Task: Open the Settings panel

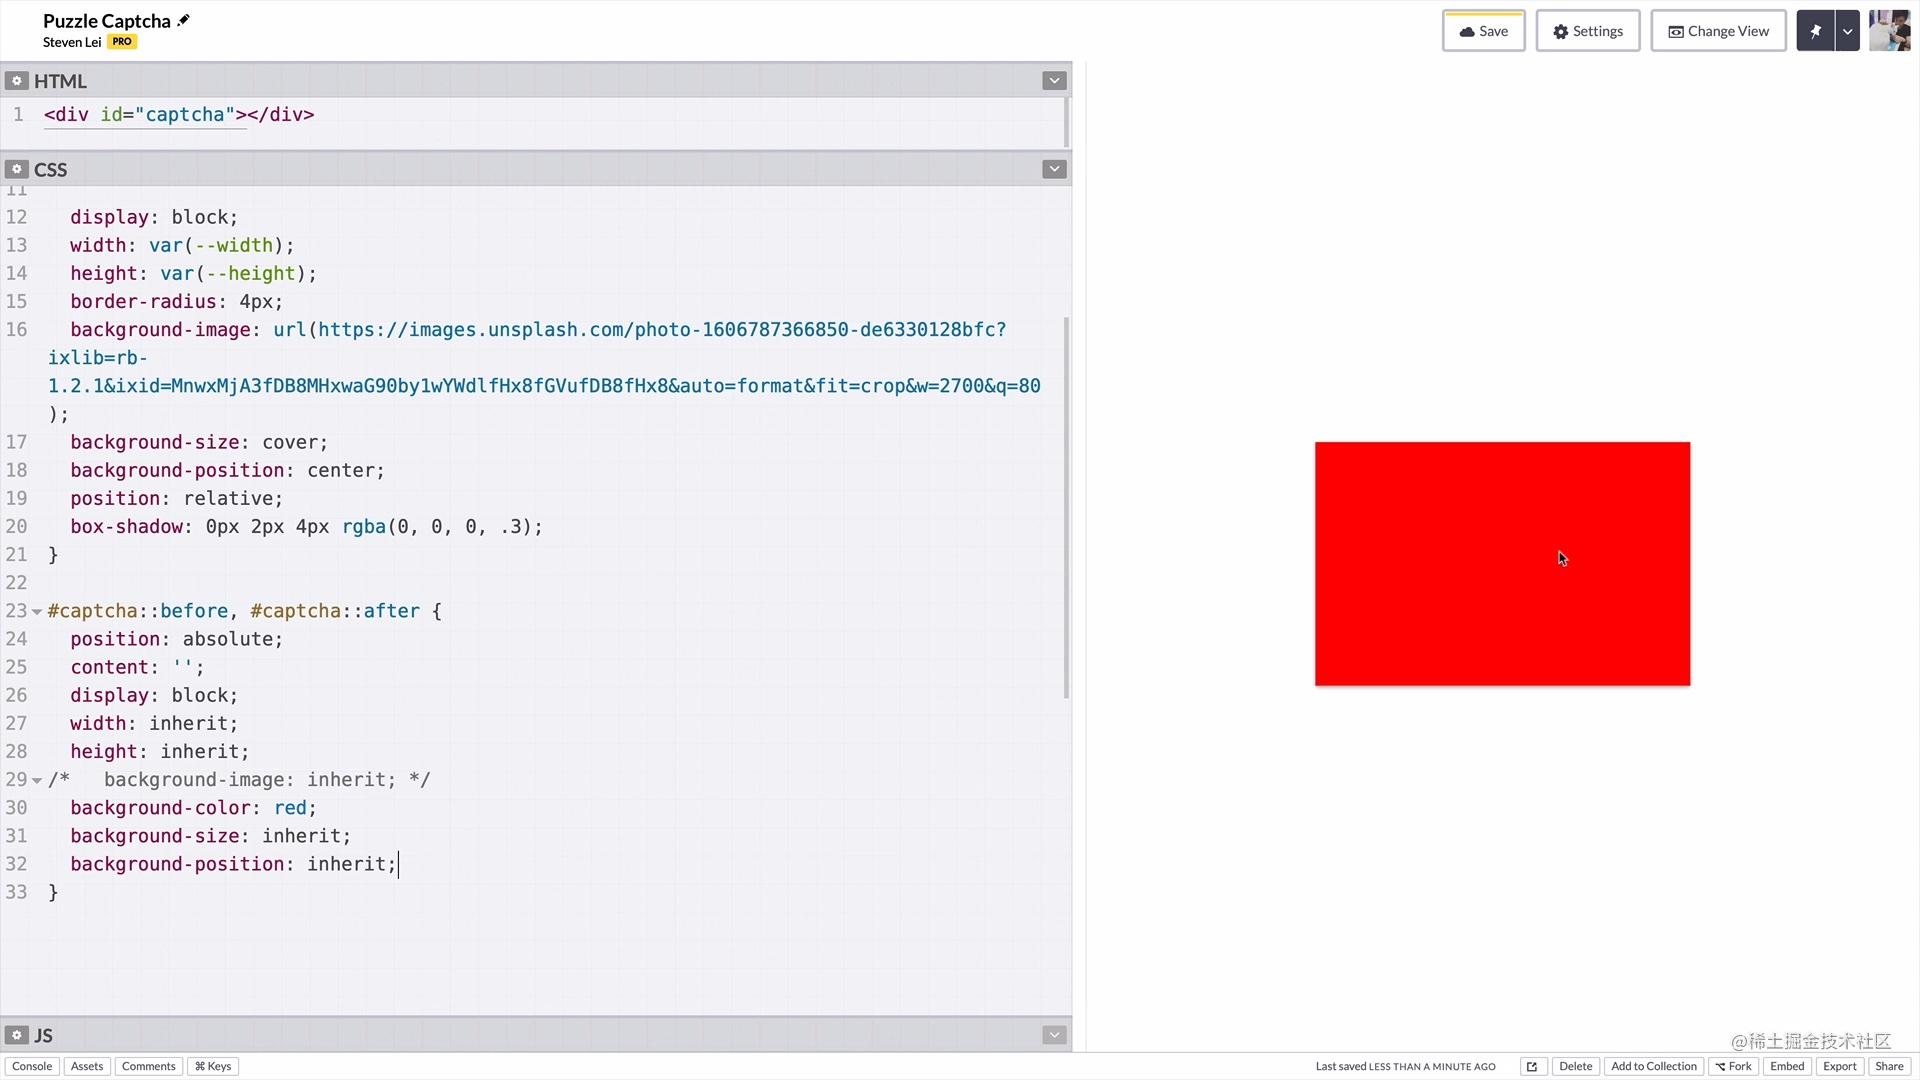Action: coord(1586,30)
